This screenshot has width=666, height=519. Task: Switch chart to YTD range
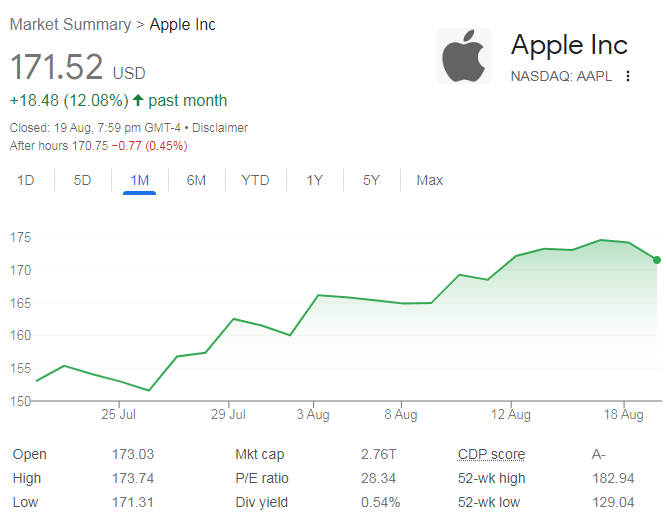[255, 180]
